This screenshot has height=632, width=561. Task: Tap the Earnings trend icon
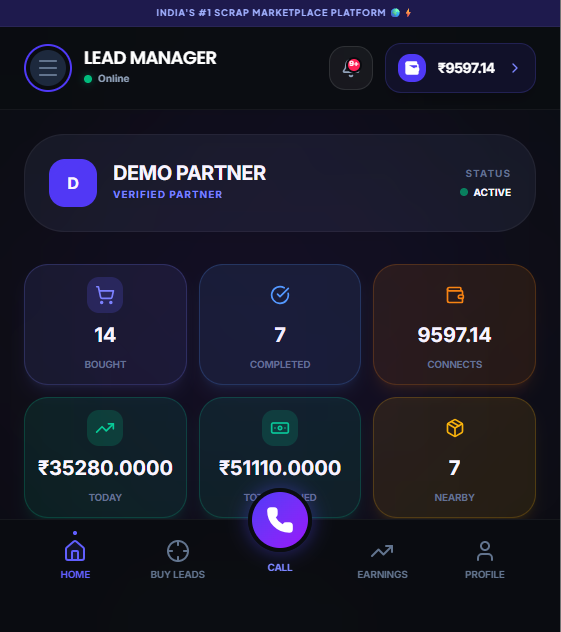(x=382, y=551)
